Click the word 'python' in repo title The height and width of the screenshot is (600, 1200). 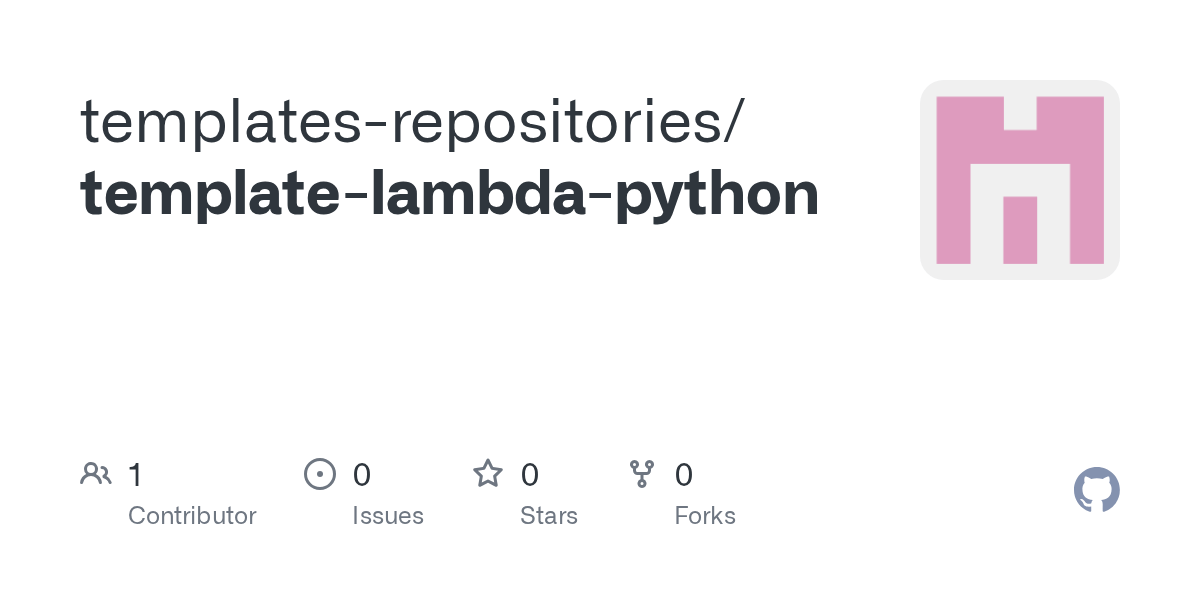tap(716, 195)
